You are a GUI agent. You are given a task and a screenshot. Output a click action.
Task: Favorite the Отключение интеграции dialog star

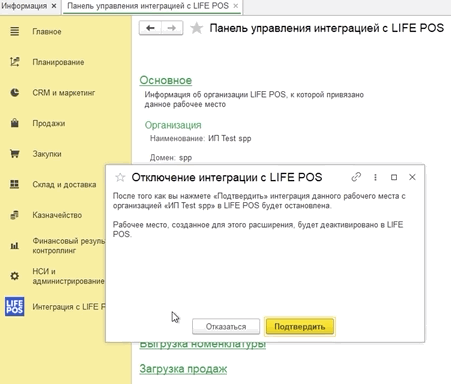click(x=120, y=177)
